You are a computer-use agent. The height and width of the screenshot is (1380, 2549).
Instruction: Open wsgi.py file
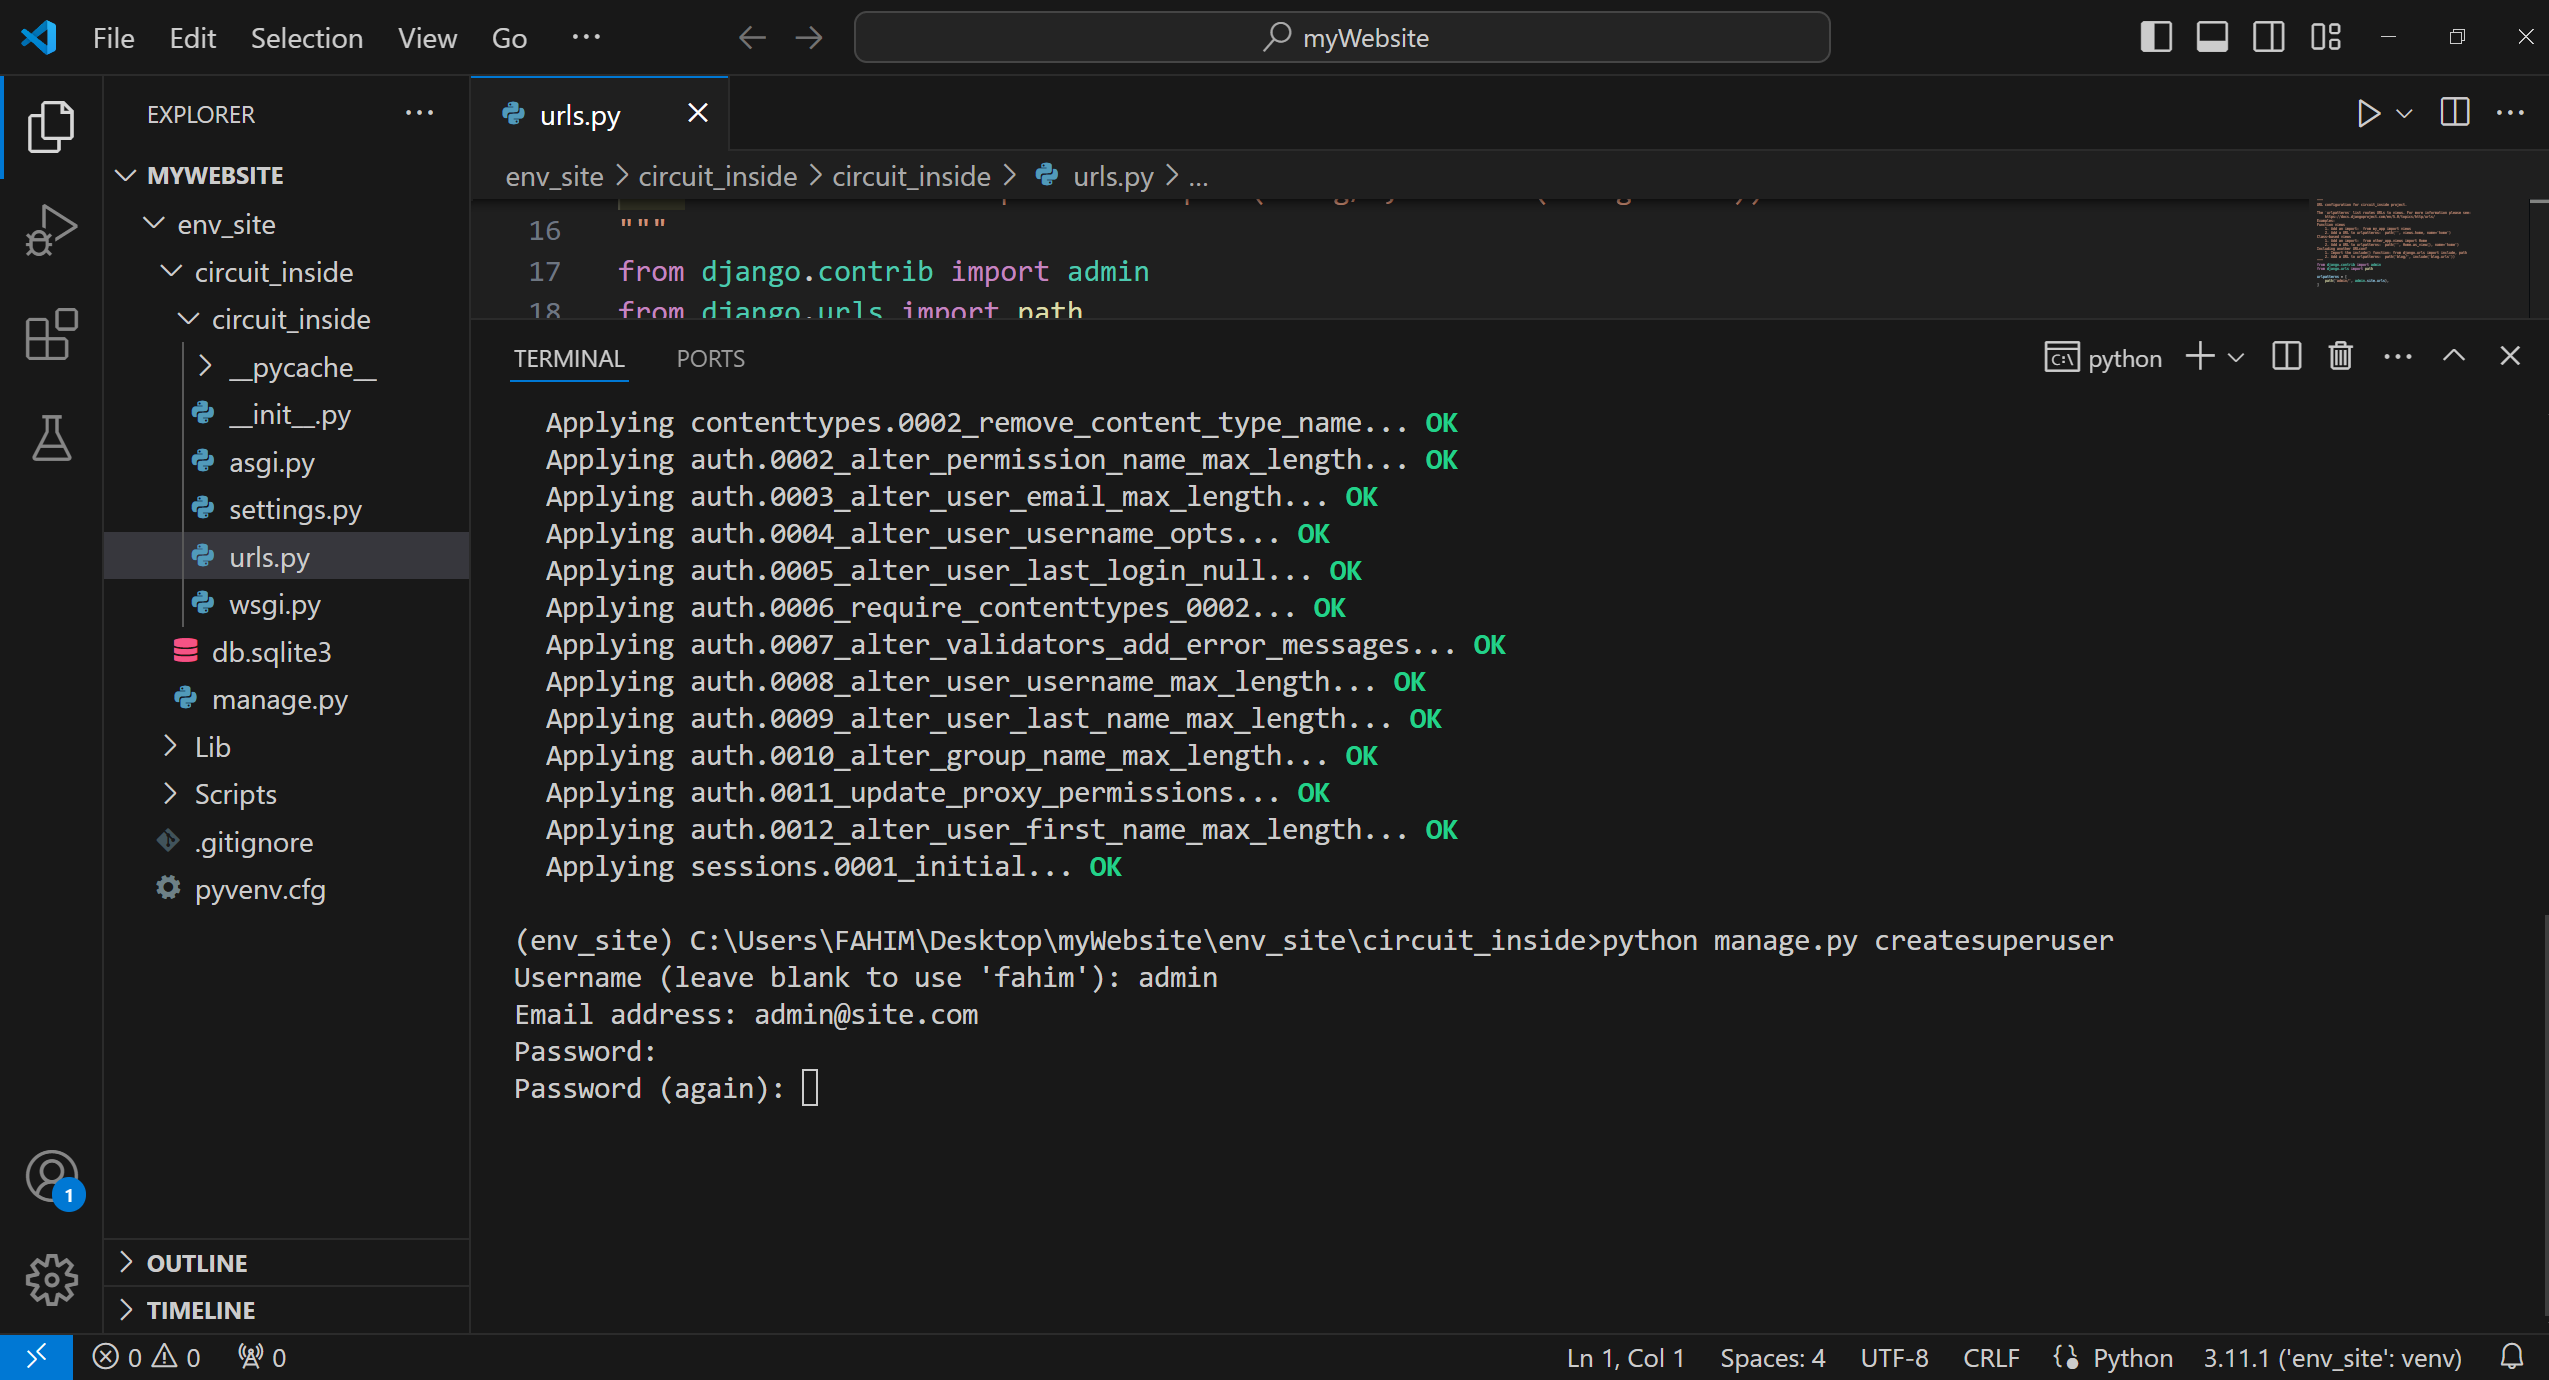click(286, 604)
